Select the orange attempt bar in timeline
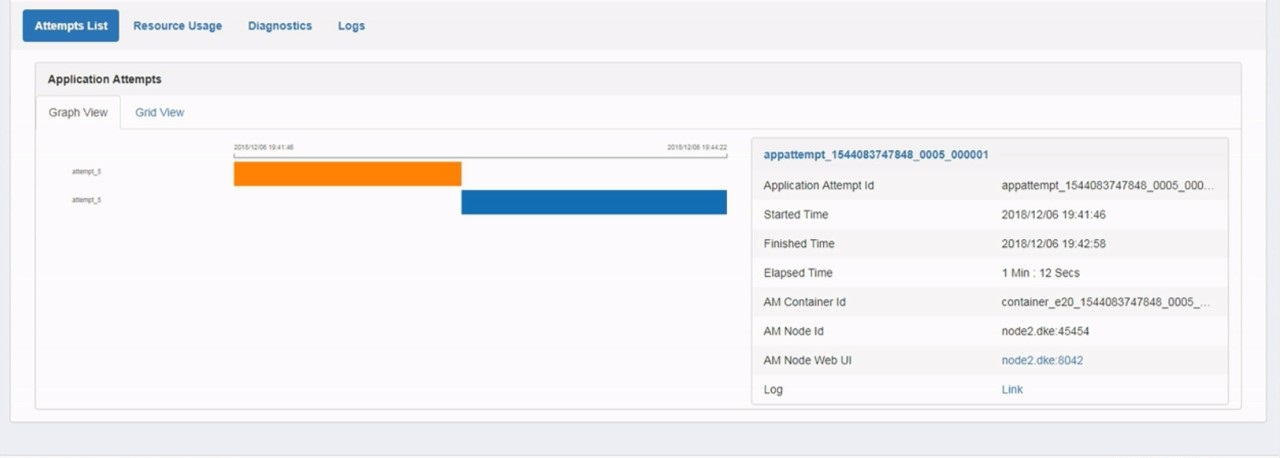The image size is (1280, 458). pos(347,174)
